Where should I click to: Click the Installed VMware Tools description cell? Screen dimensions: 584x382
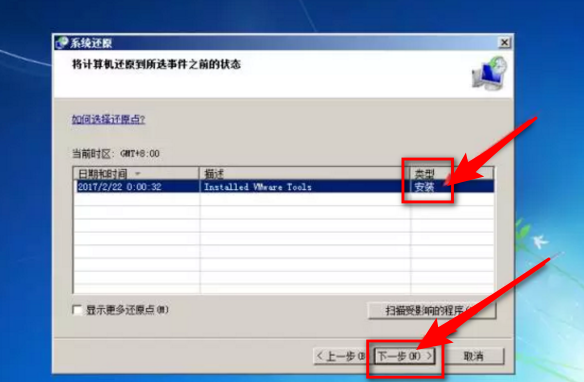click(258, 187)
